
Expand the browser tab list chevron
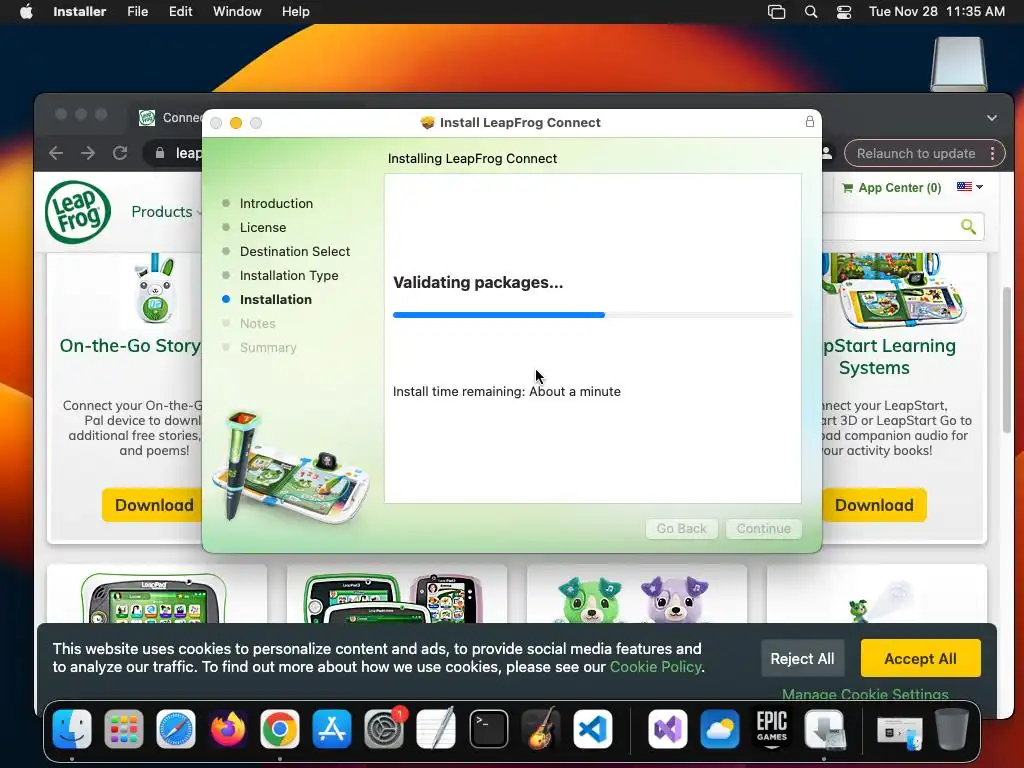coord(991,118)
